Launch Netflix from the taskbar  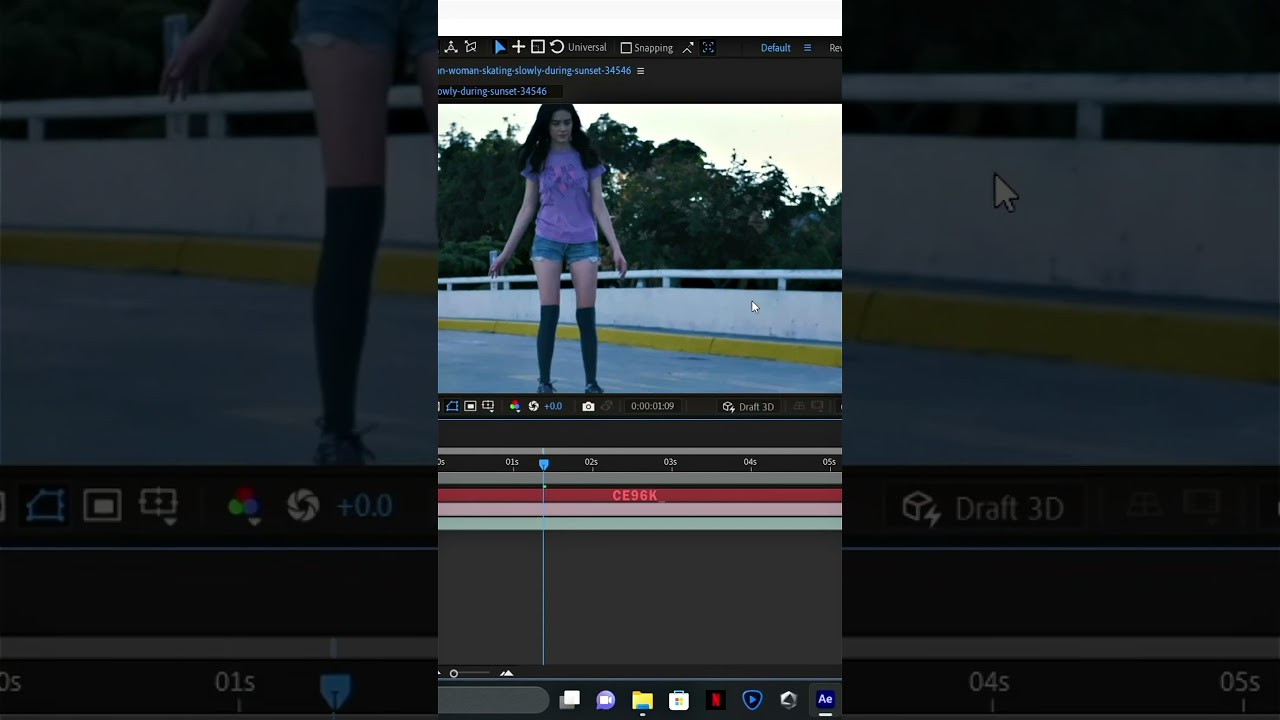click(716, 700)
